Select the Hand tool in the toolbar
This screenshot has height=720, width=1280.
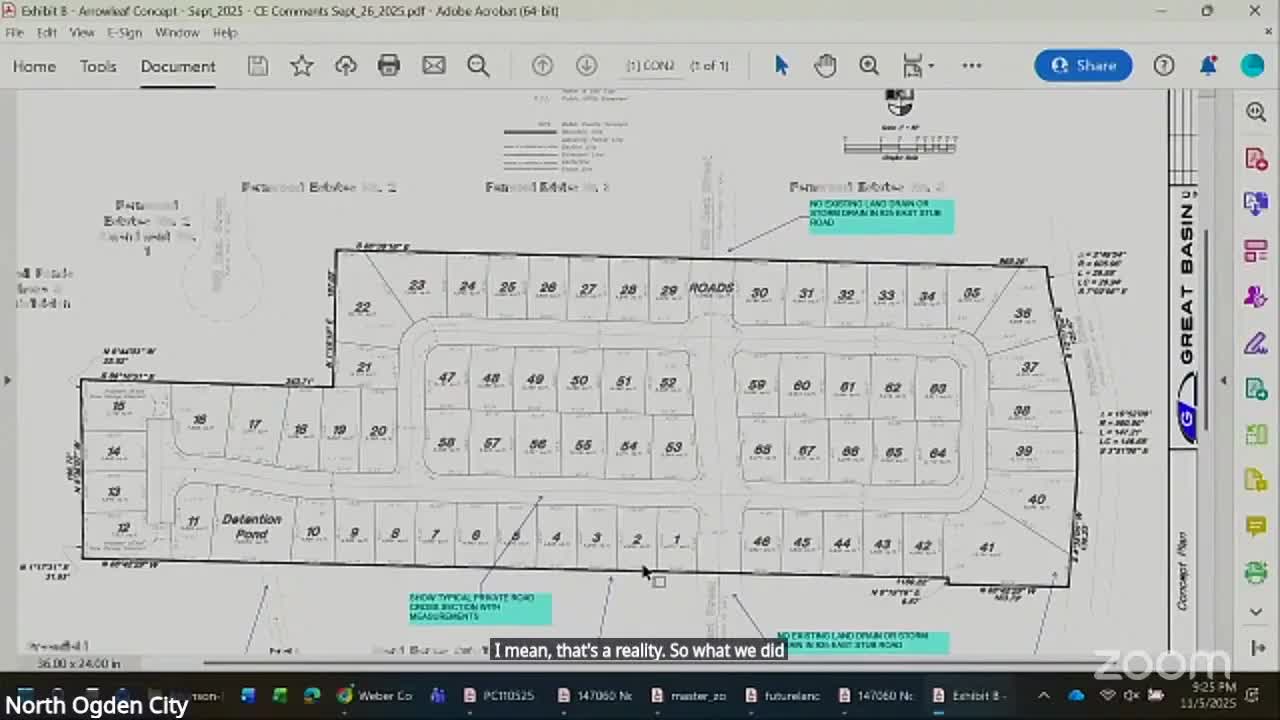pyautogui.click(x=825, y=65)
